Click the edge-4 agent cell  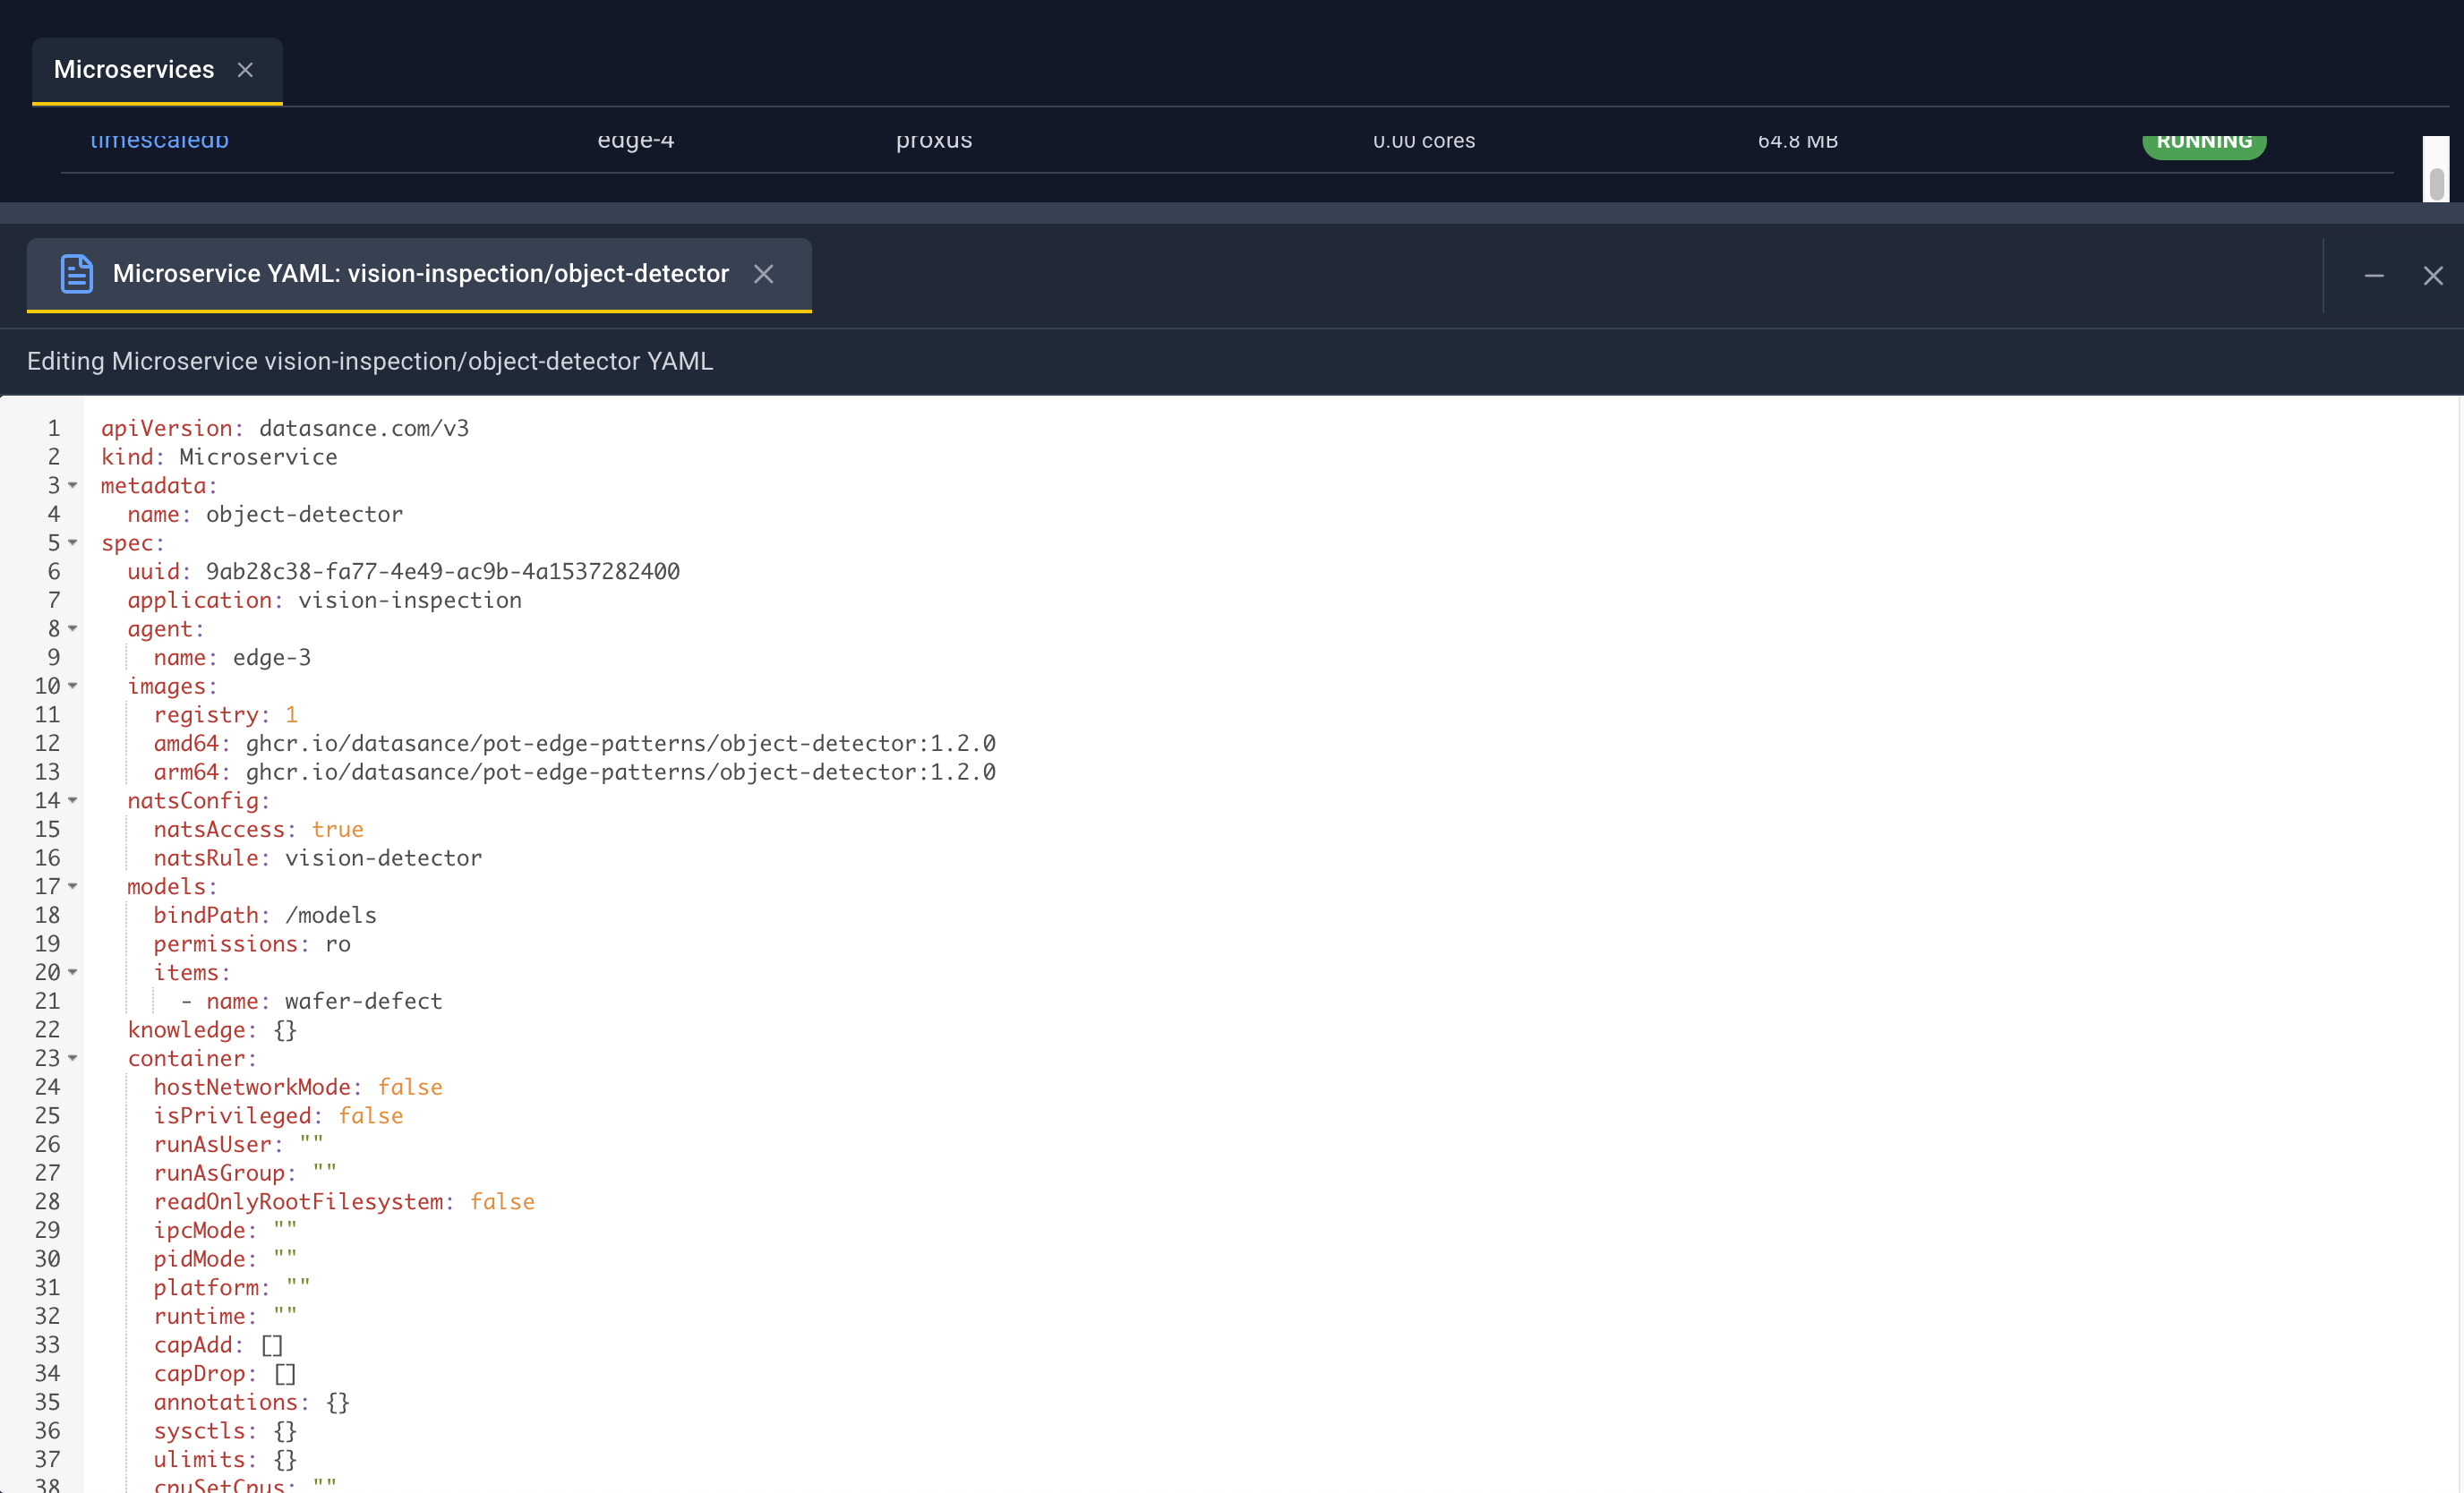[636, 141]
